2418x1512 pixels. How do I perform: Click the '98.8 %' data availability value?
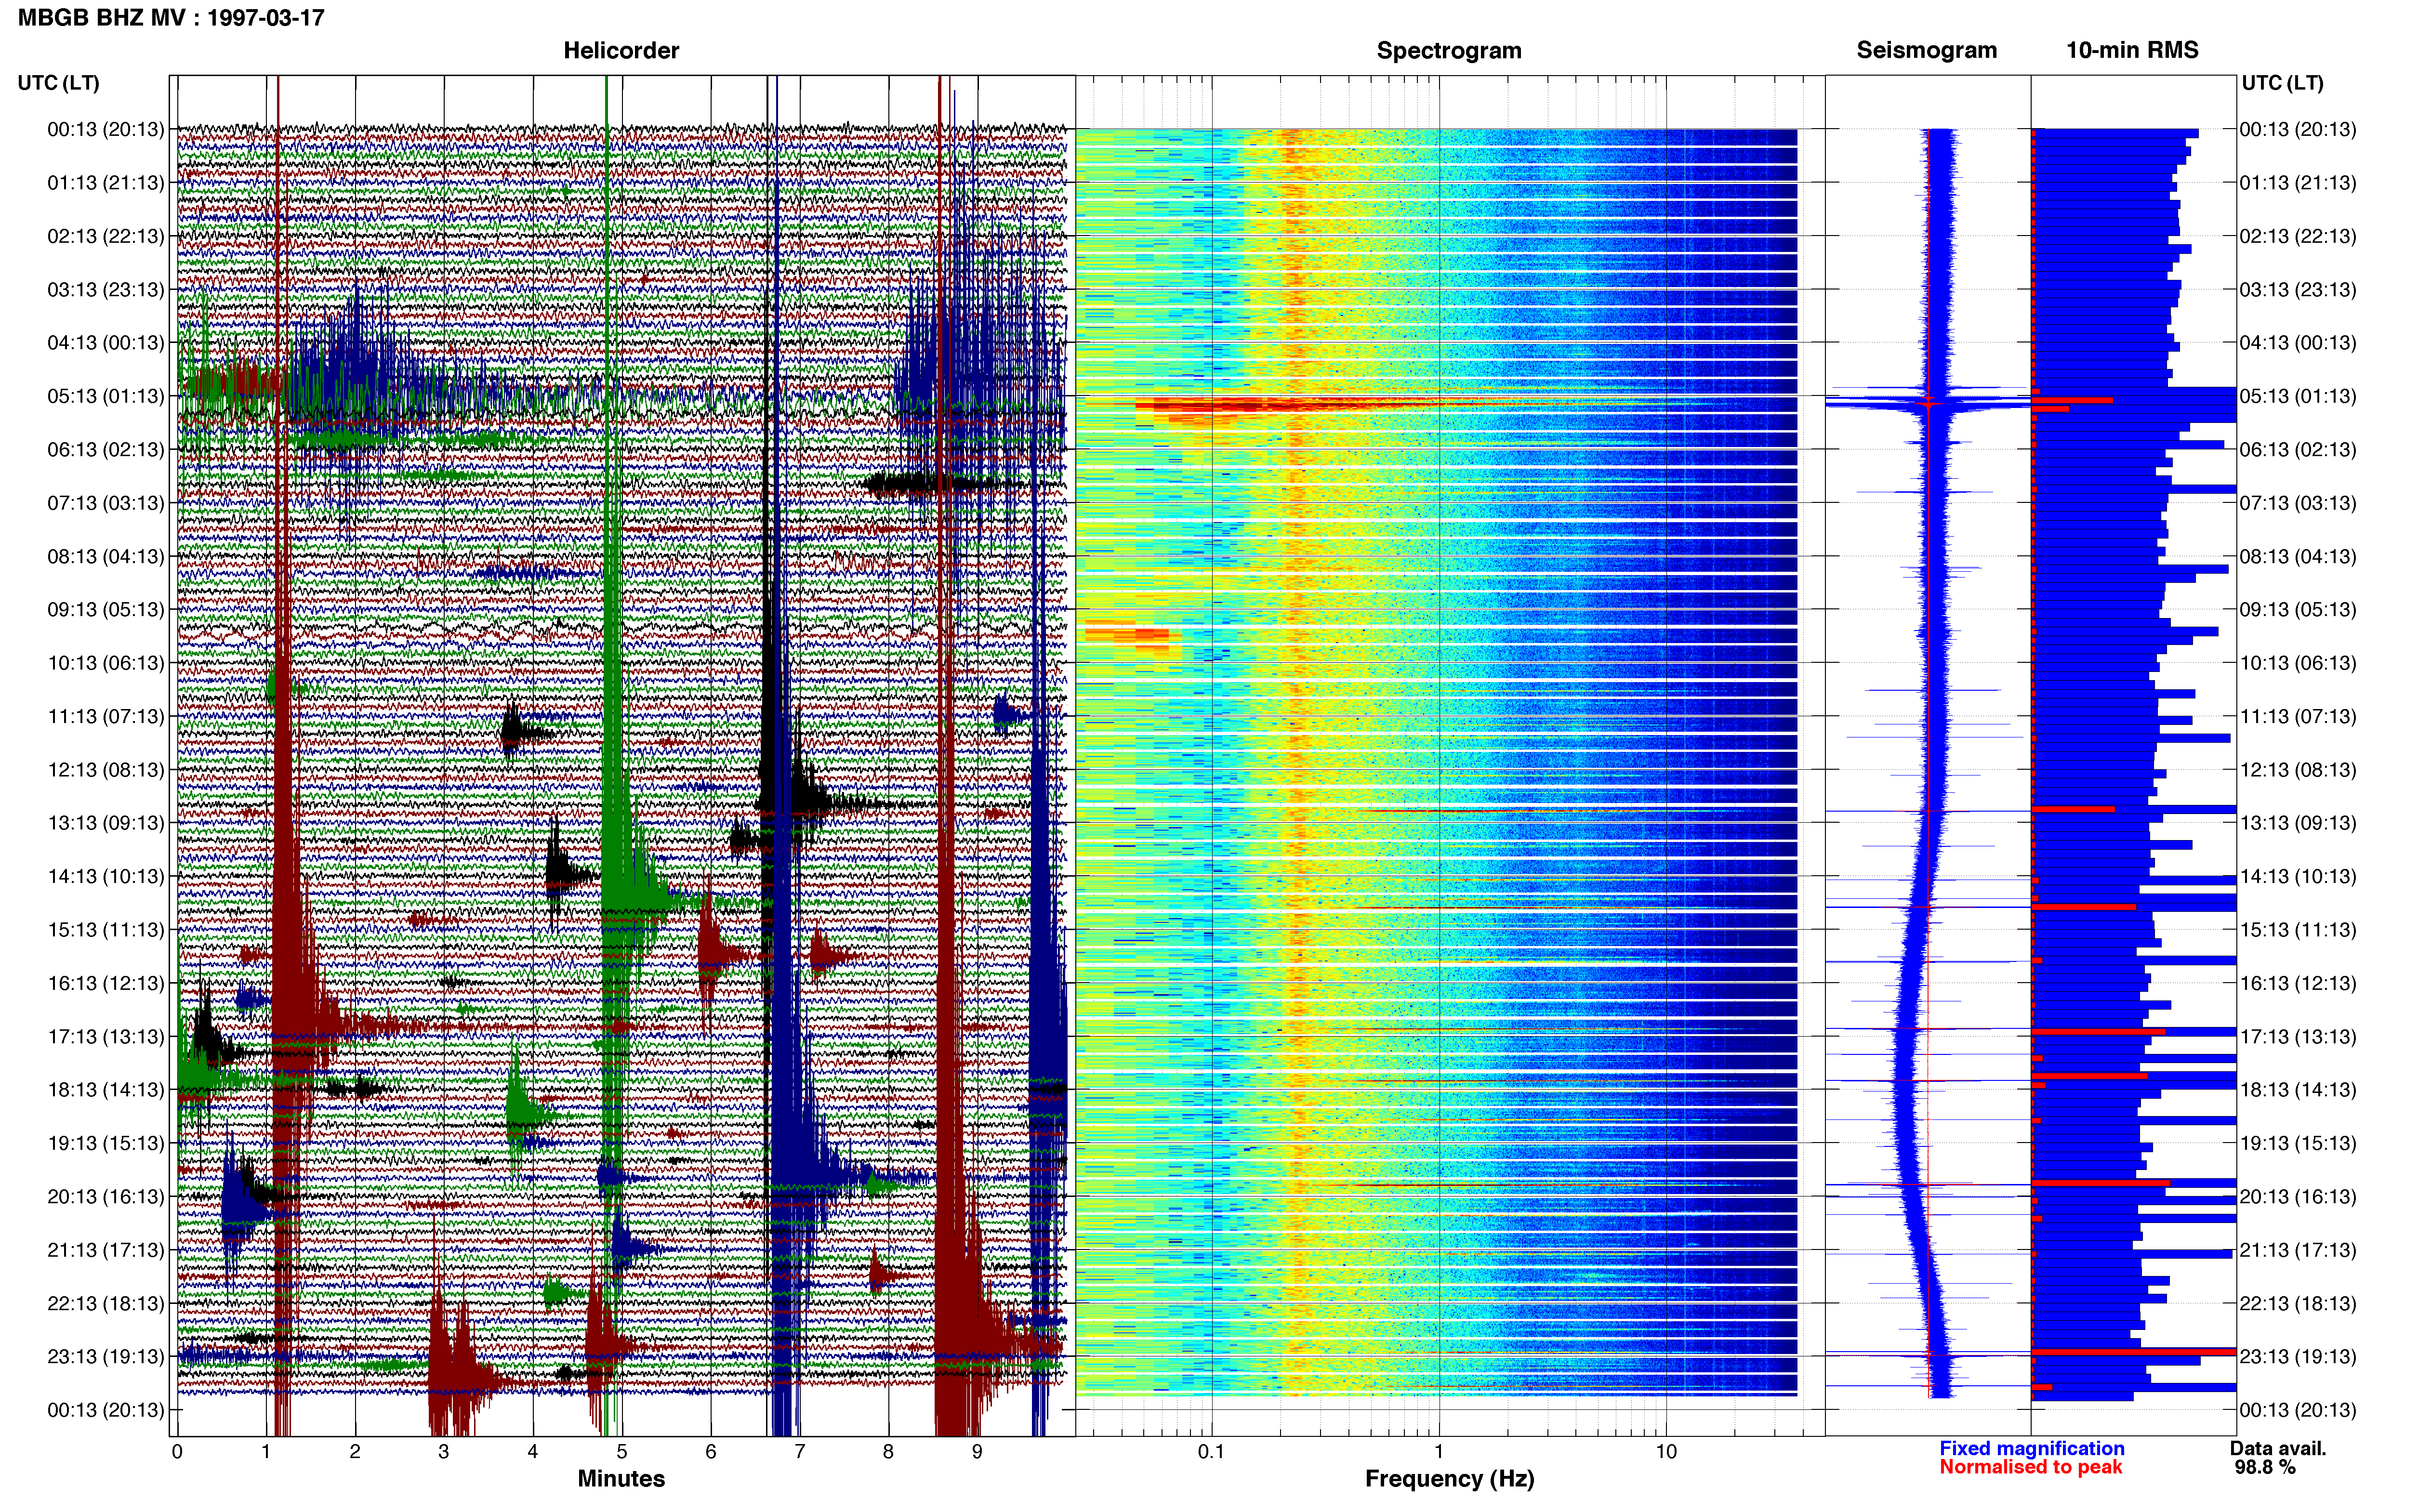tap(2265, 1467)
